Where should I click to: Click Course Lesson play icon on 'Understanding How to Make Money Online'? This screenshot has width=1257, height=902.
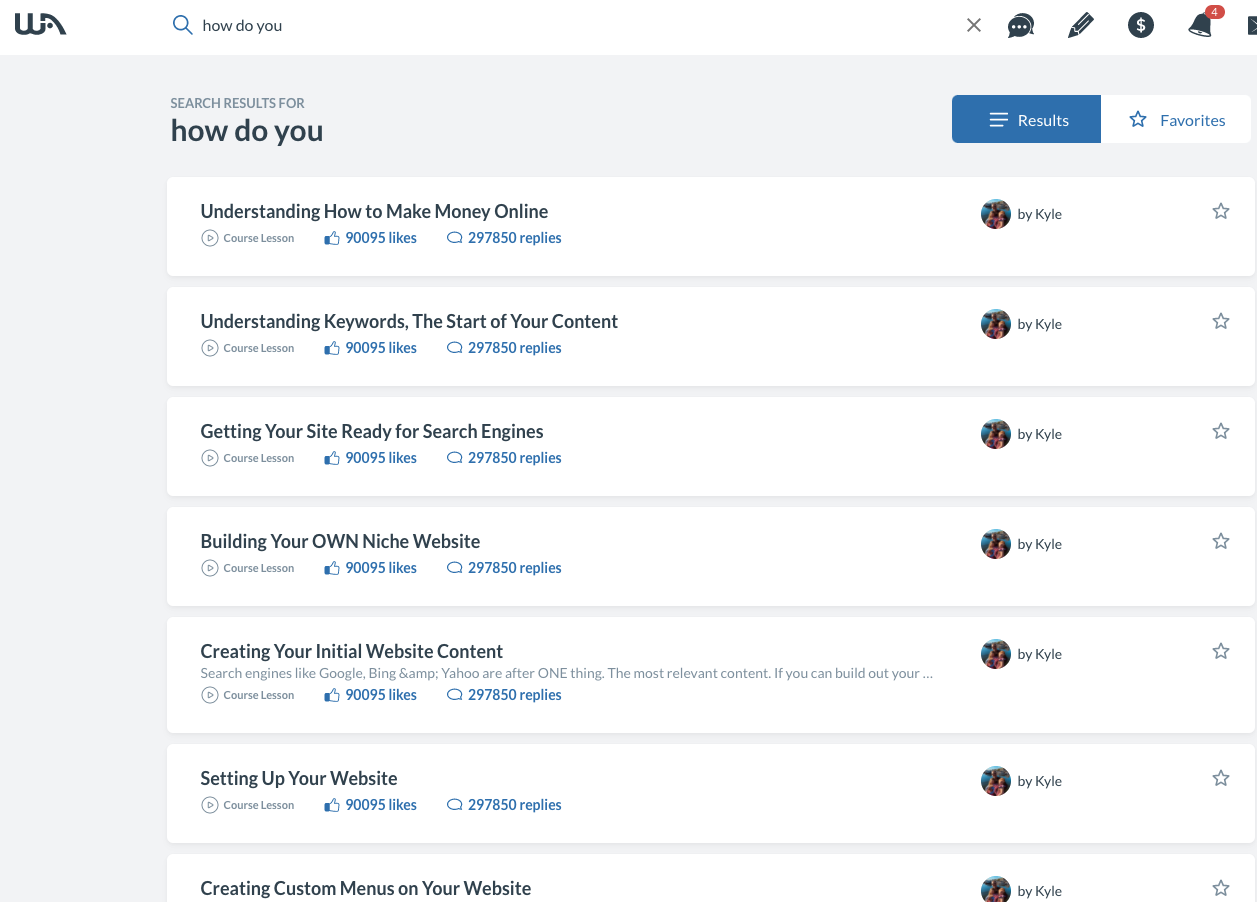coord(209,238)
